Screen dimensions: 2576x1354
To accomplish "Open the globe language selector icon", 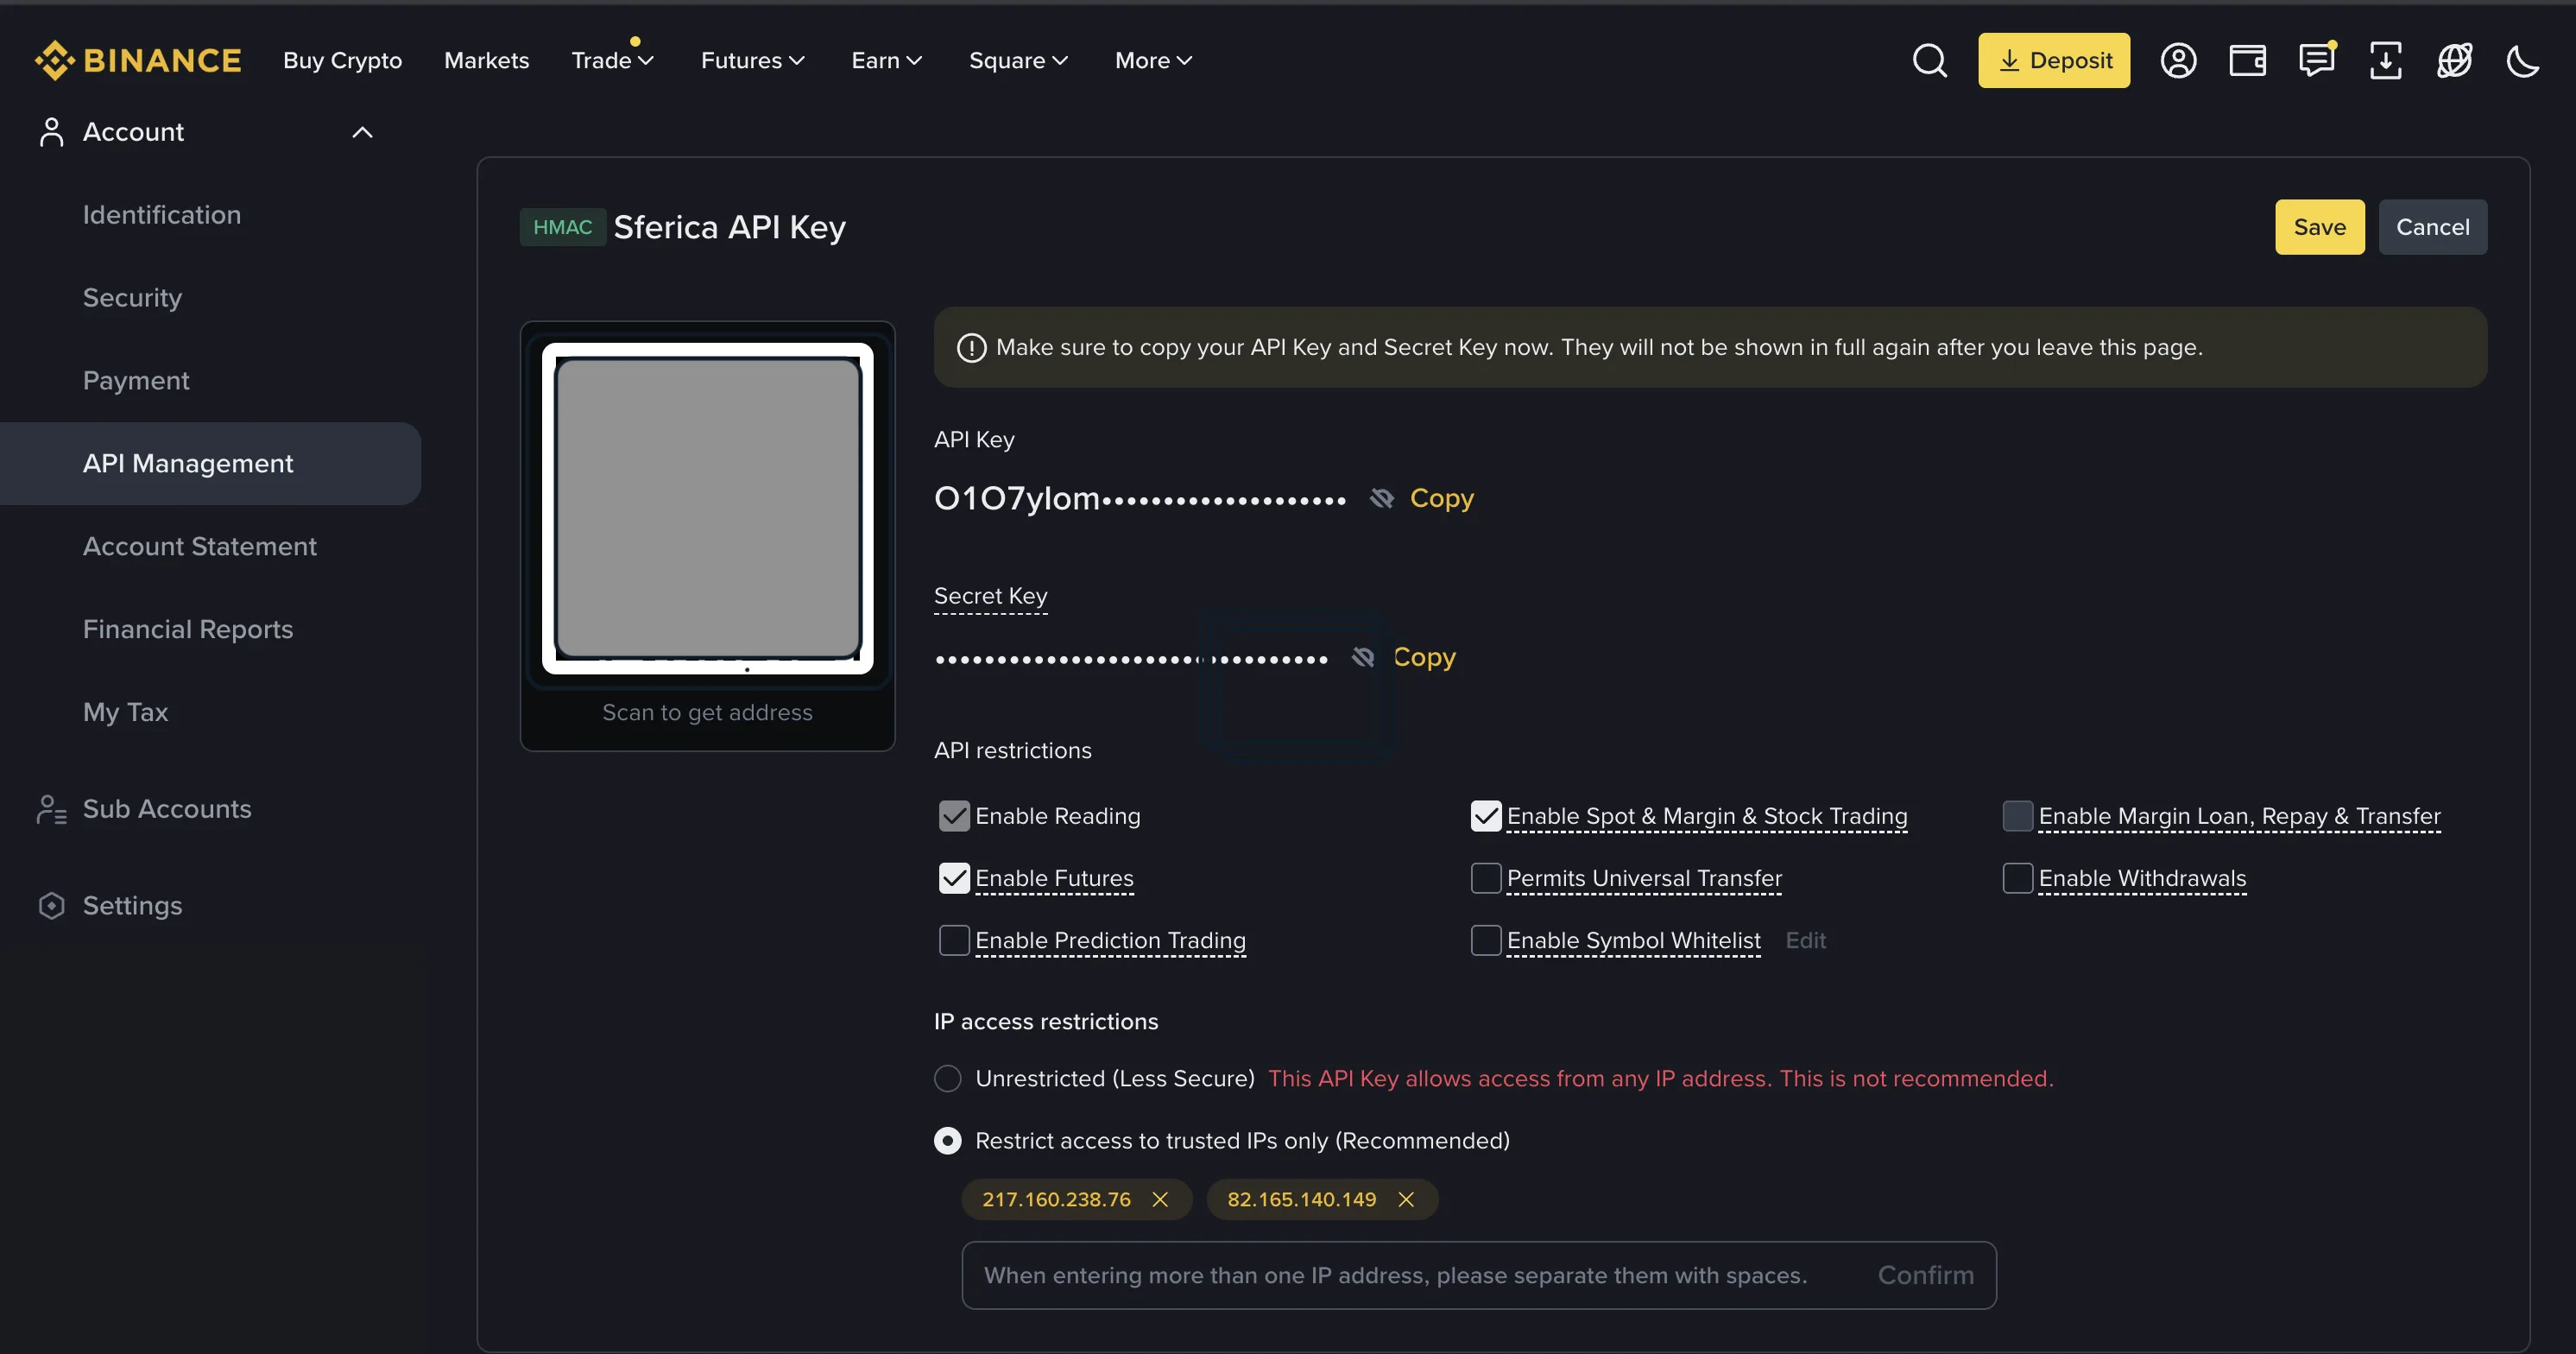I will click(2454, 60).
